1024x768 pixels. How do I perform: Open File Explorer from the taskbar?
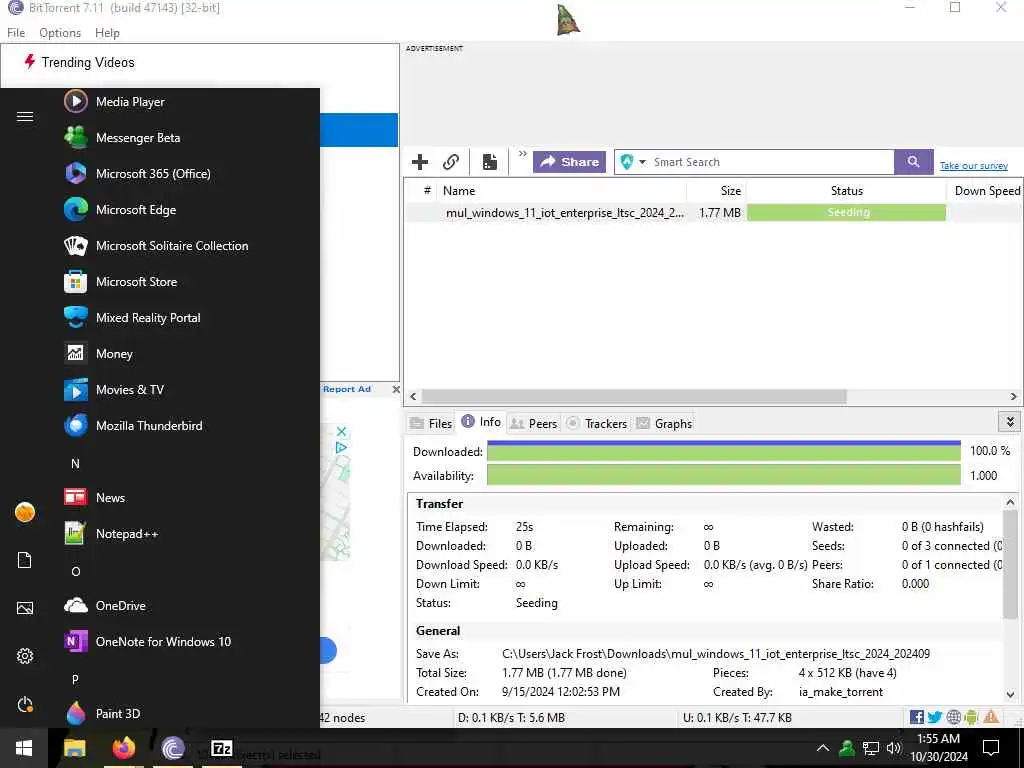tap(74, 748)
